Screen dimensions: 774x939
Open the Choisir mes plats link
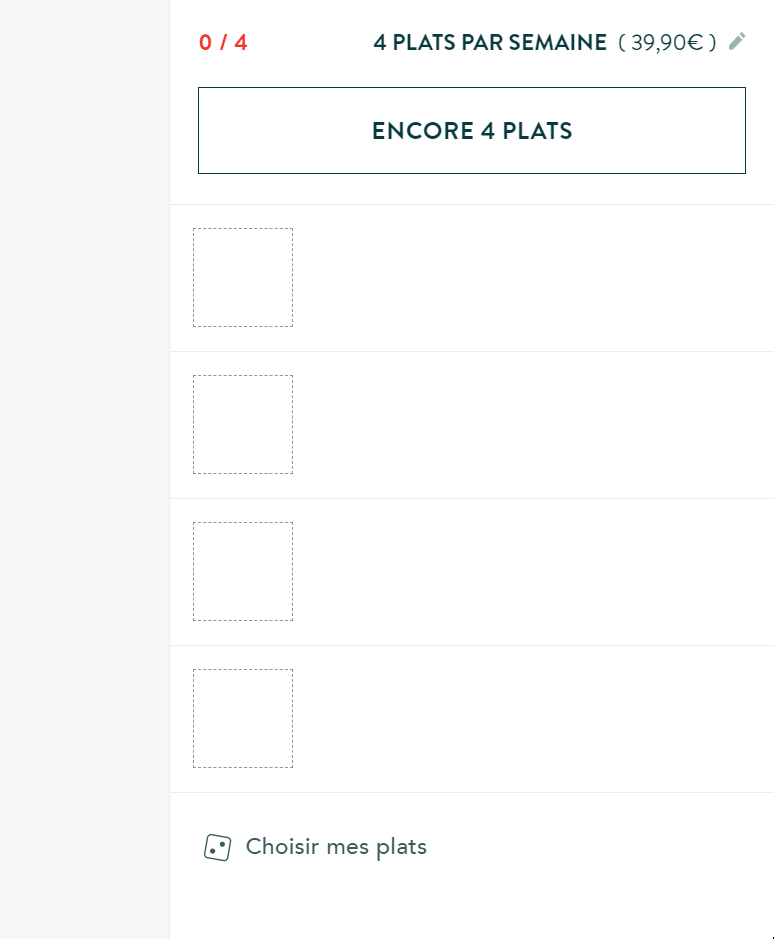coord(336,847)
